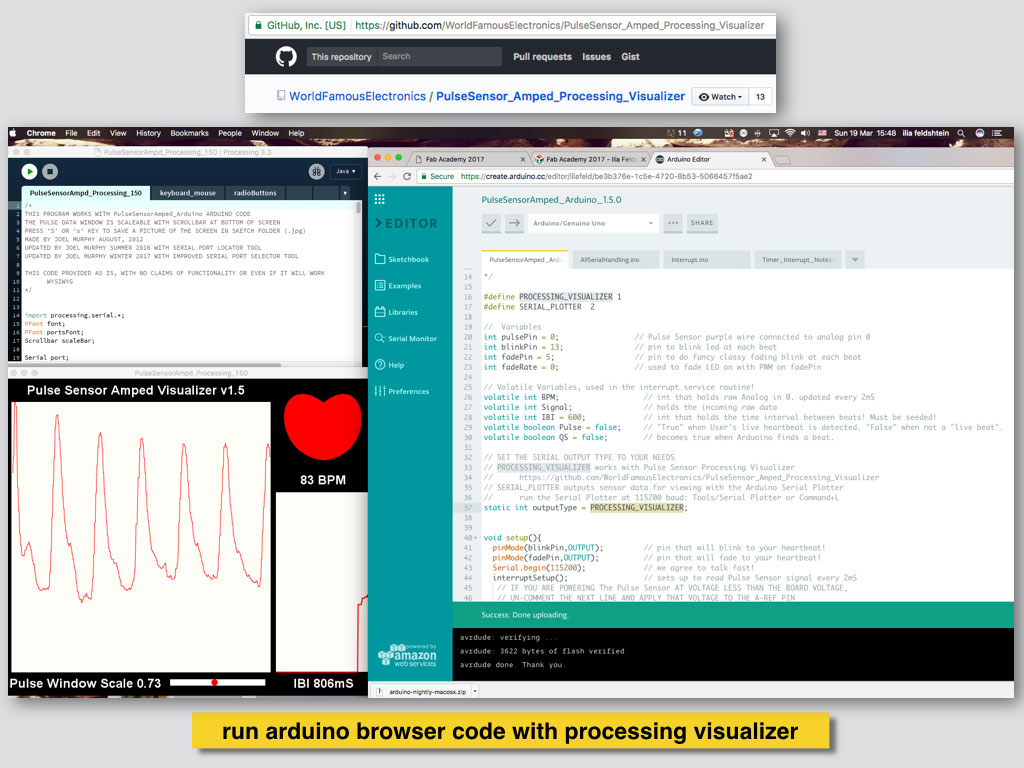Open Notification Center list icon
The height and width of the screenshot is (768, 1024).
coord(997,133)
